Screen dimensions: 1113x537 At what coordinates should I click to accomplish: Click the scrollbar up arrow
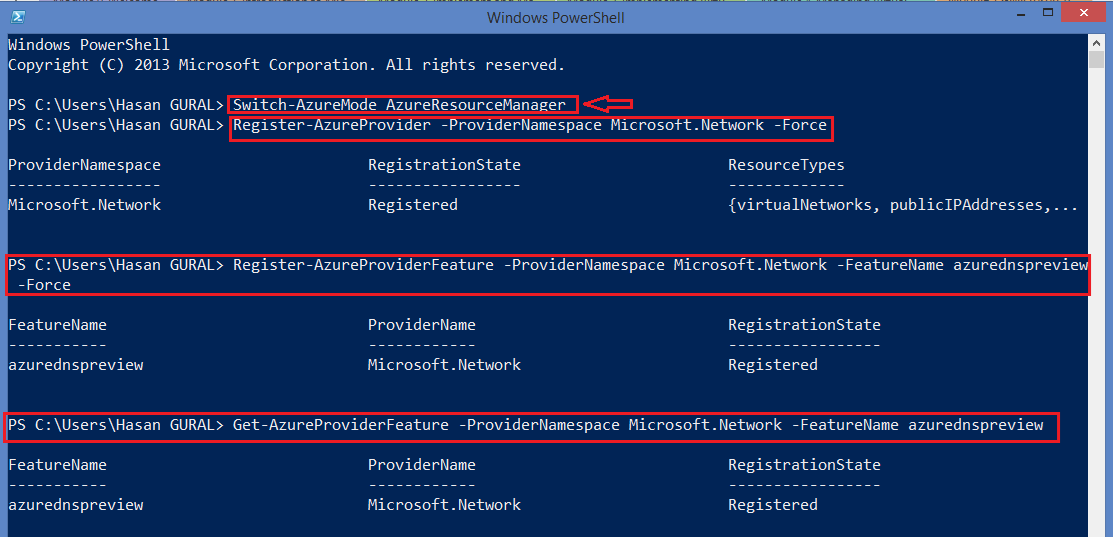(x=1097, y=41)
